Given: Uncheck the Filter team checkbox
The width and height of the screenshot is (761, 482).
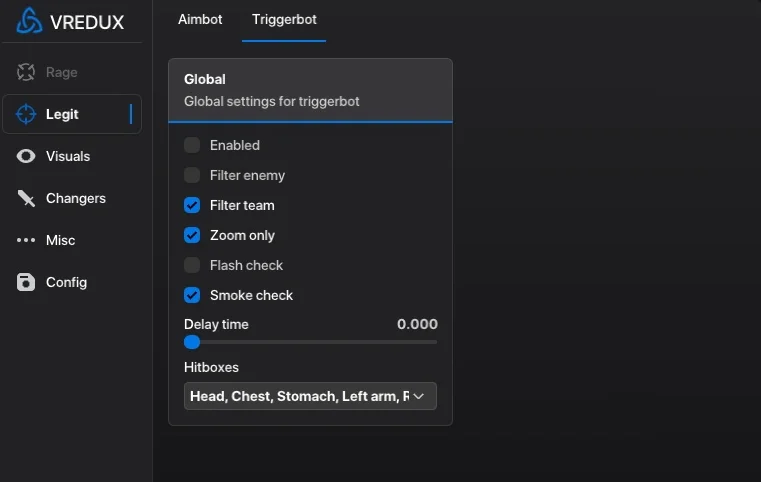Looking at the screenshot, I should pyautogui.click(x=192, y=205).
